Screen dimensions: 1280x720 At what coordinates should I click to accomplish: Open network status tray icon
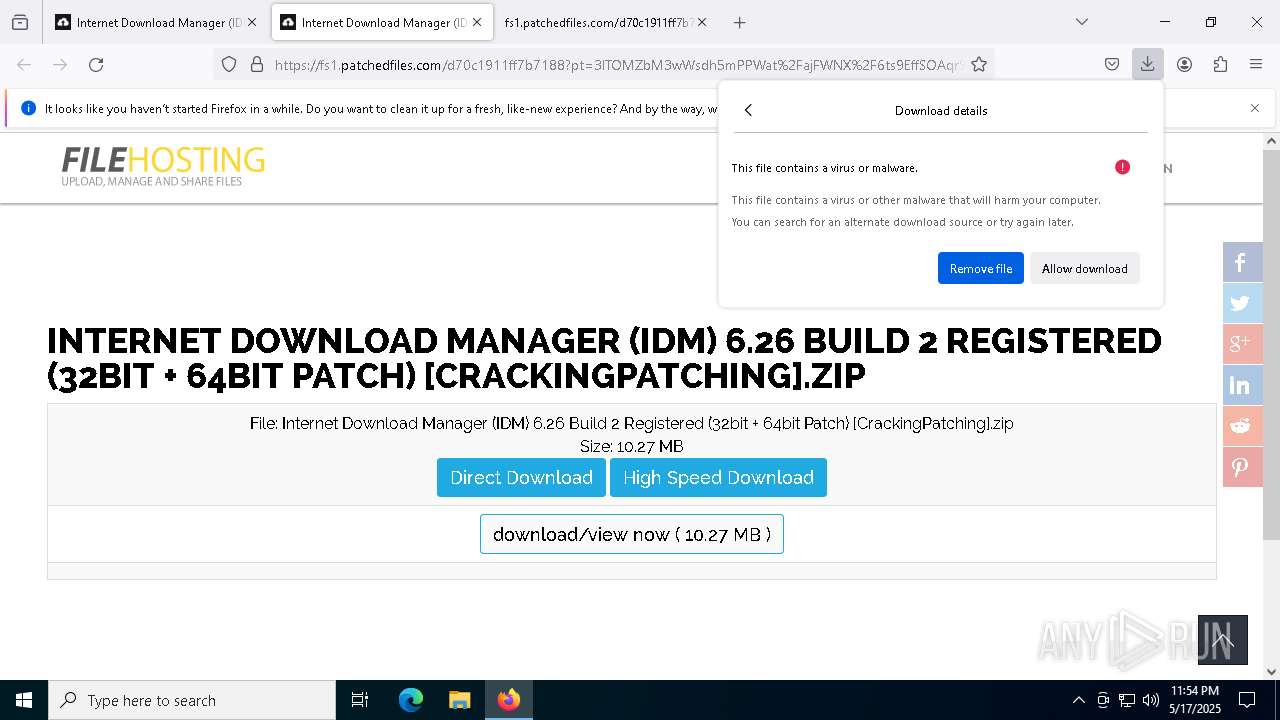1127,700
